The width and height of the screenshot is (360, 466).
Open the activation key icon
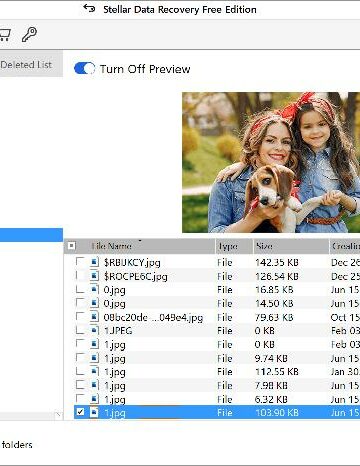coord(29,34)
